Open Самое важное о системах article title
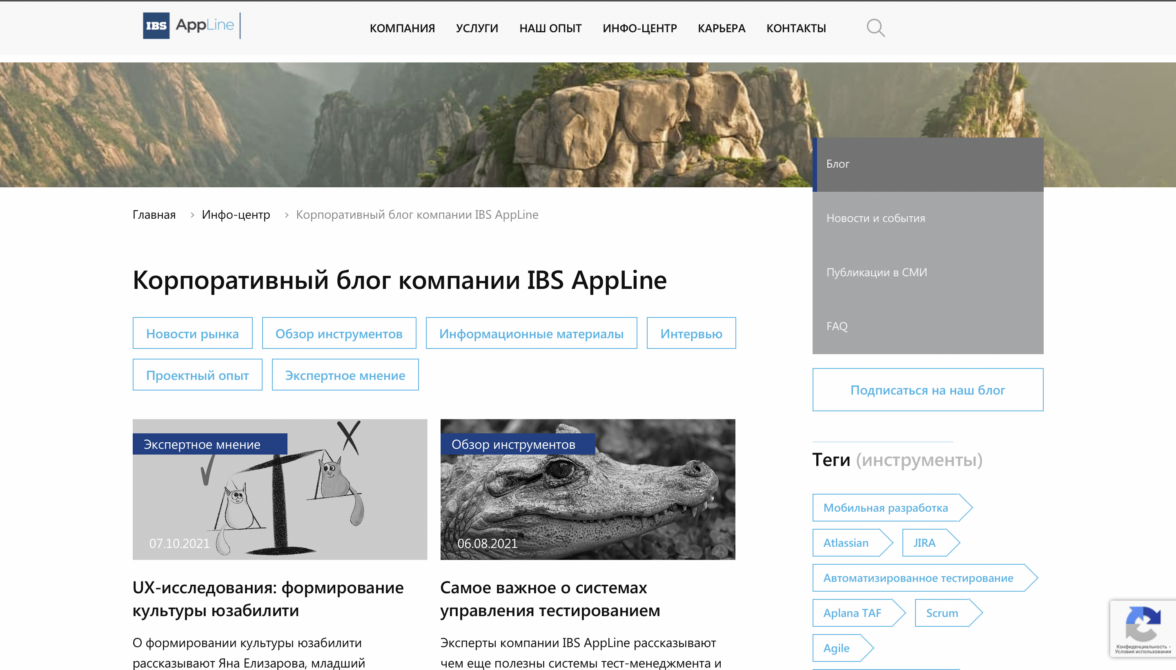 tap(550, 599)
